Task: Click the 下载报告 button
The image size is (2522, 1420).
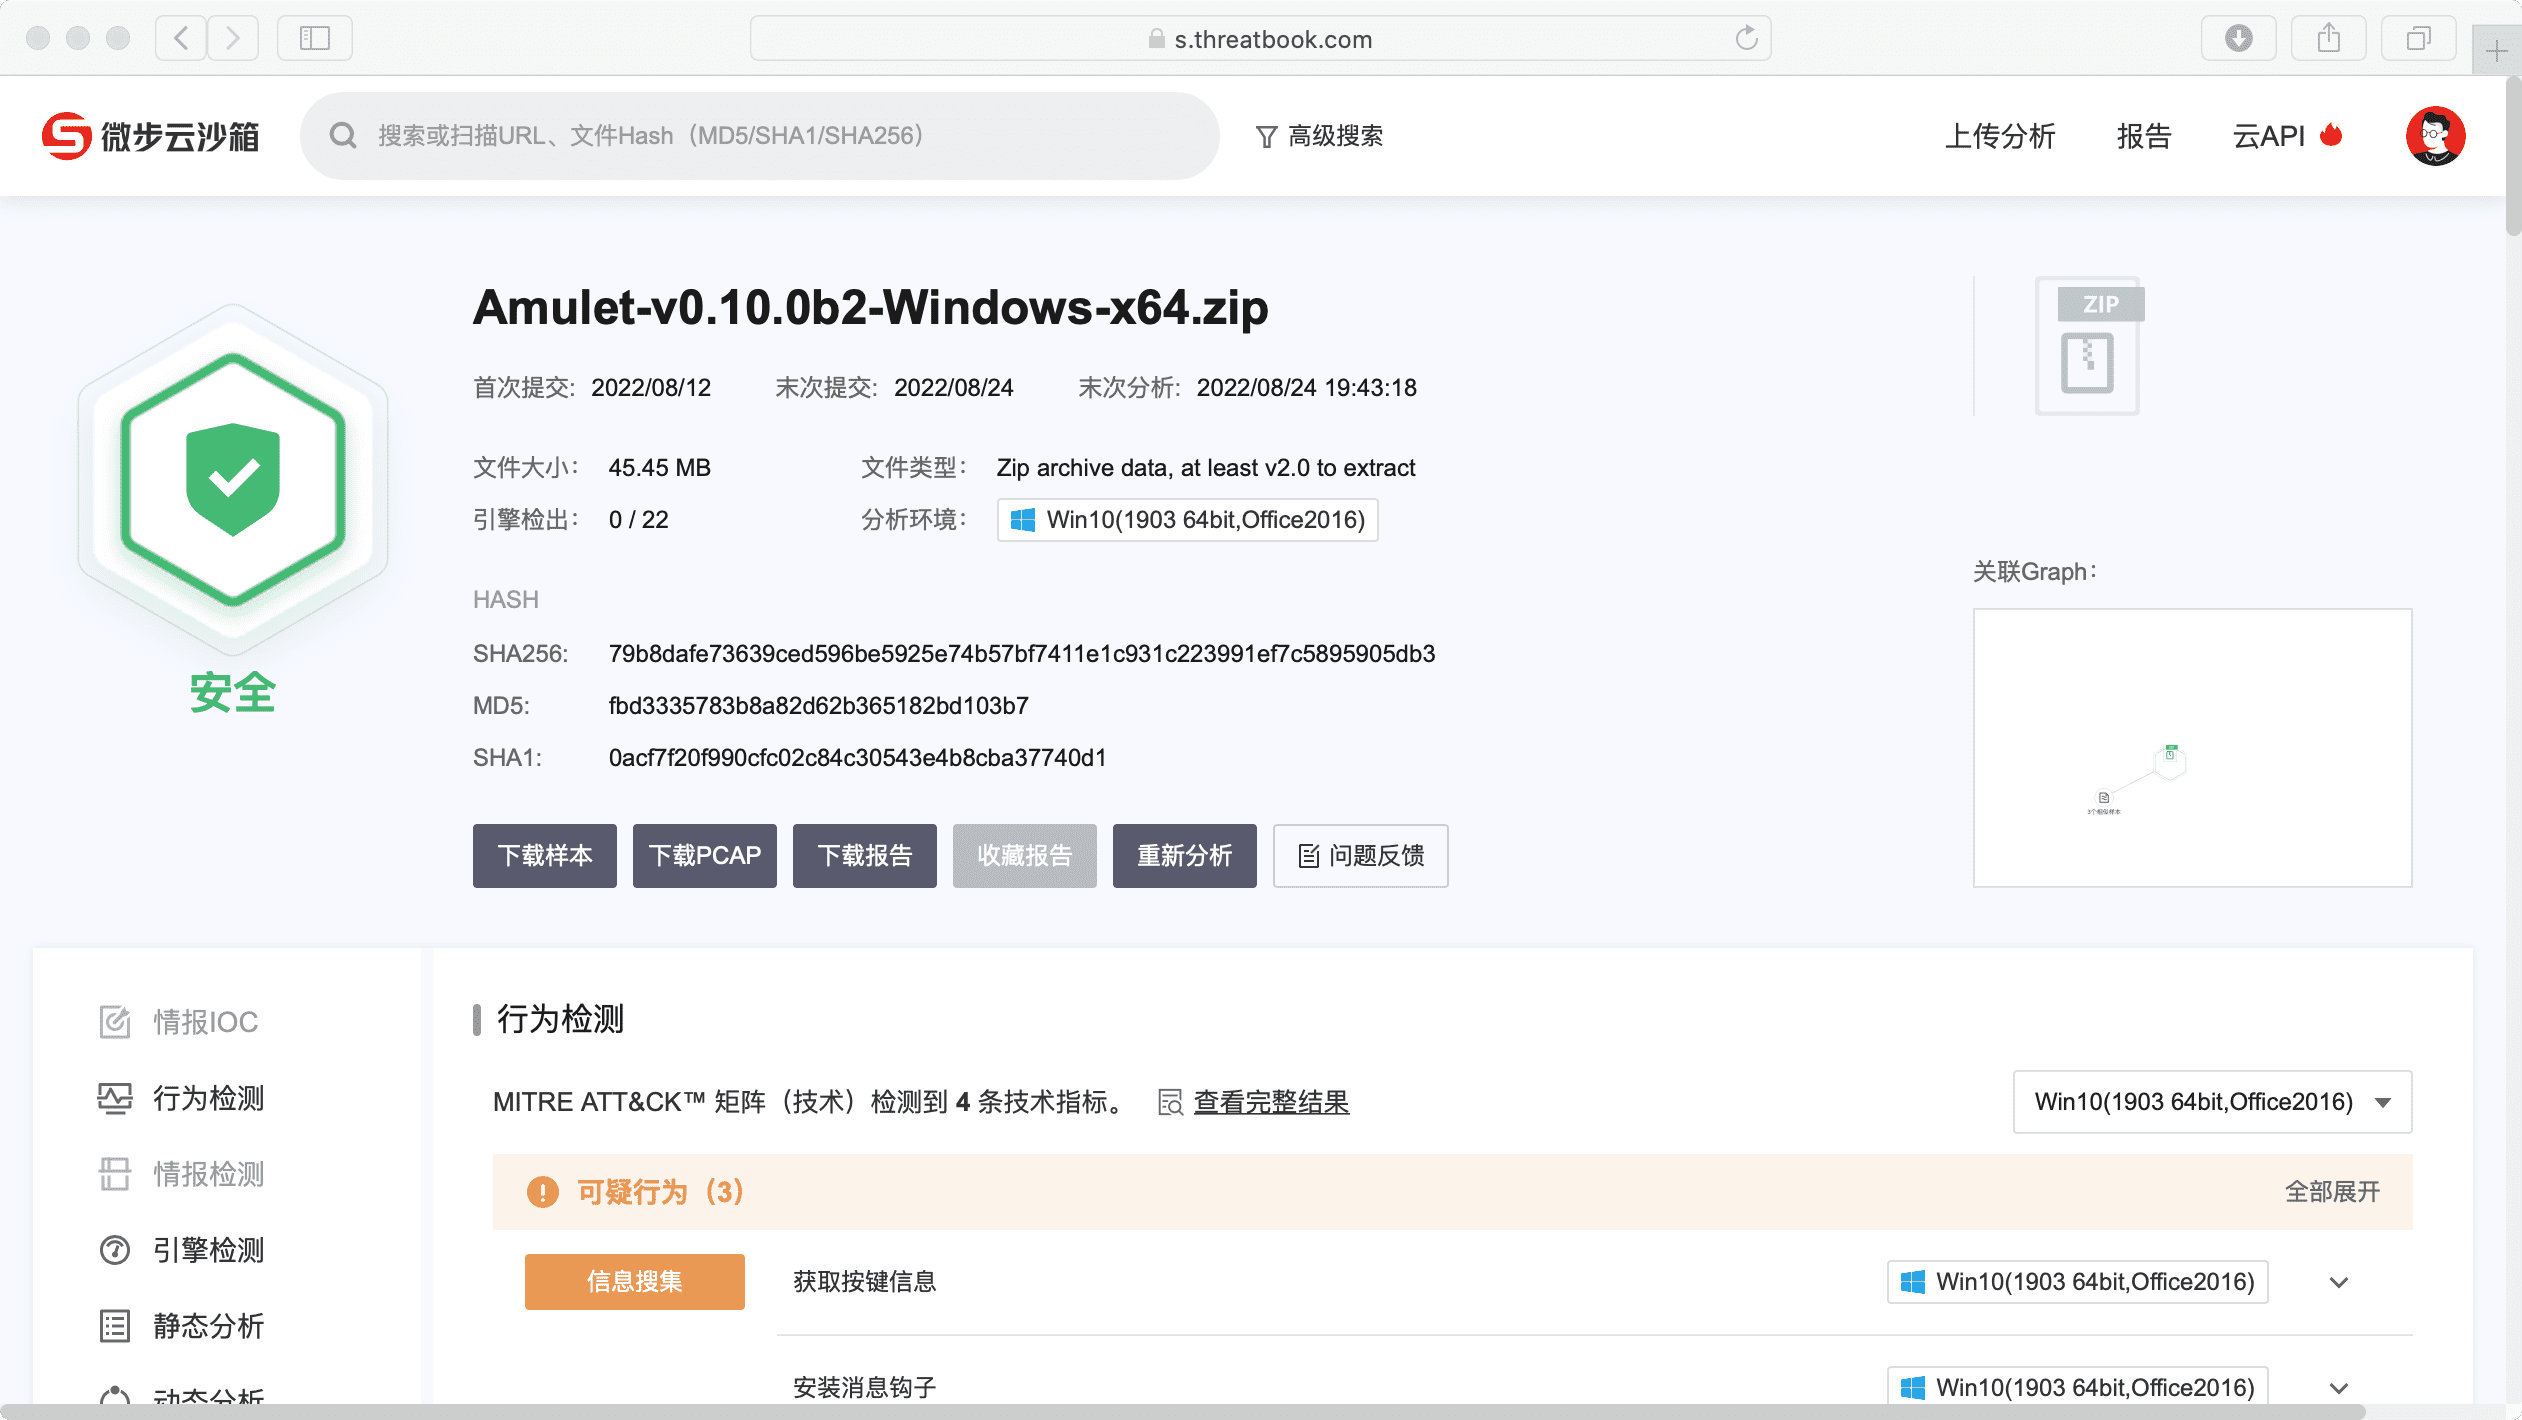Action: point(865,856)
